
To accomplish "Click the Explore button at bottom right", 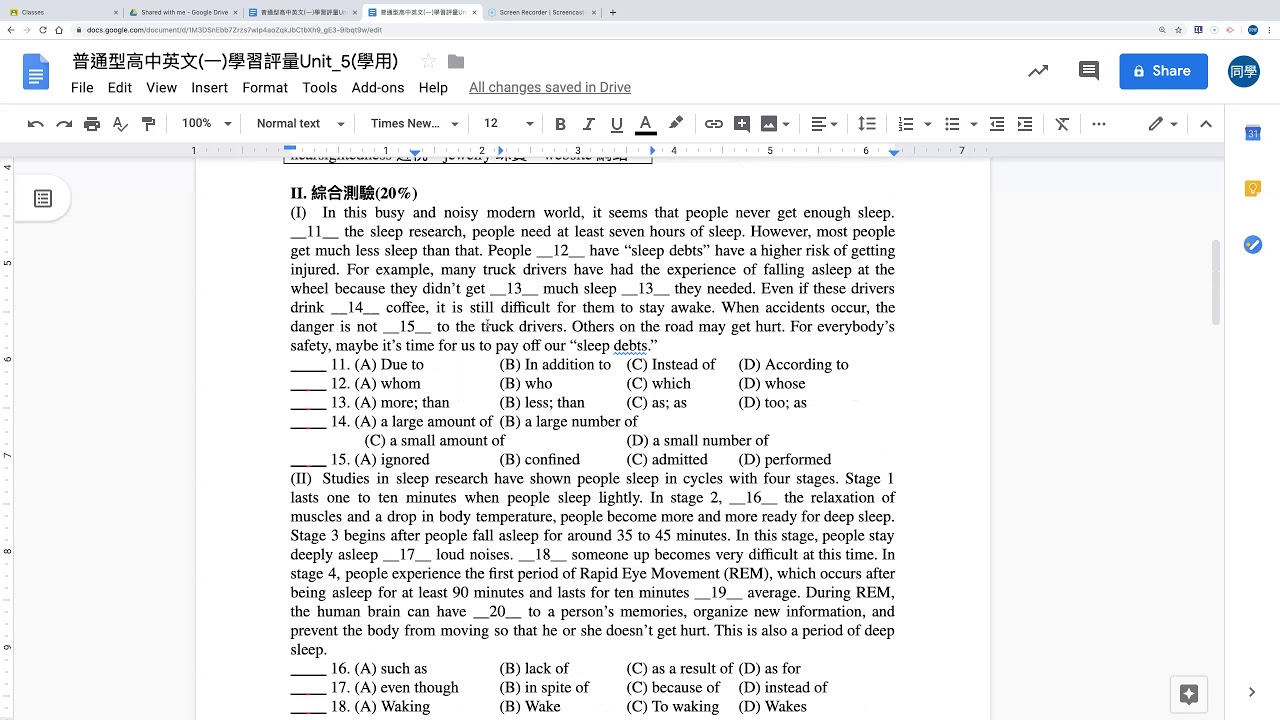I will tap(1189, 694).
